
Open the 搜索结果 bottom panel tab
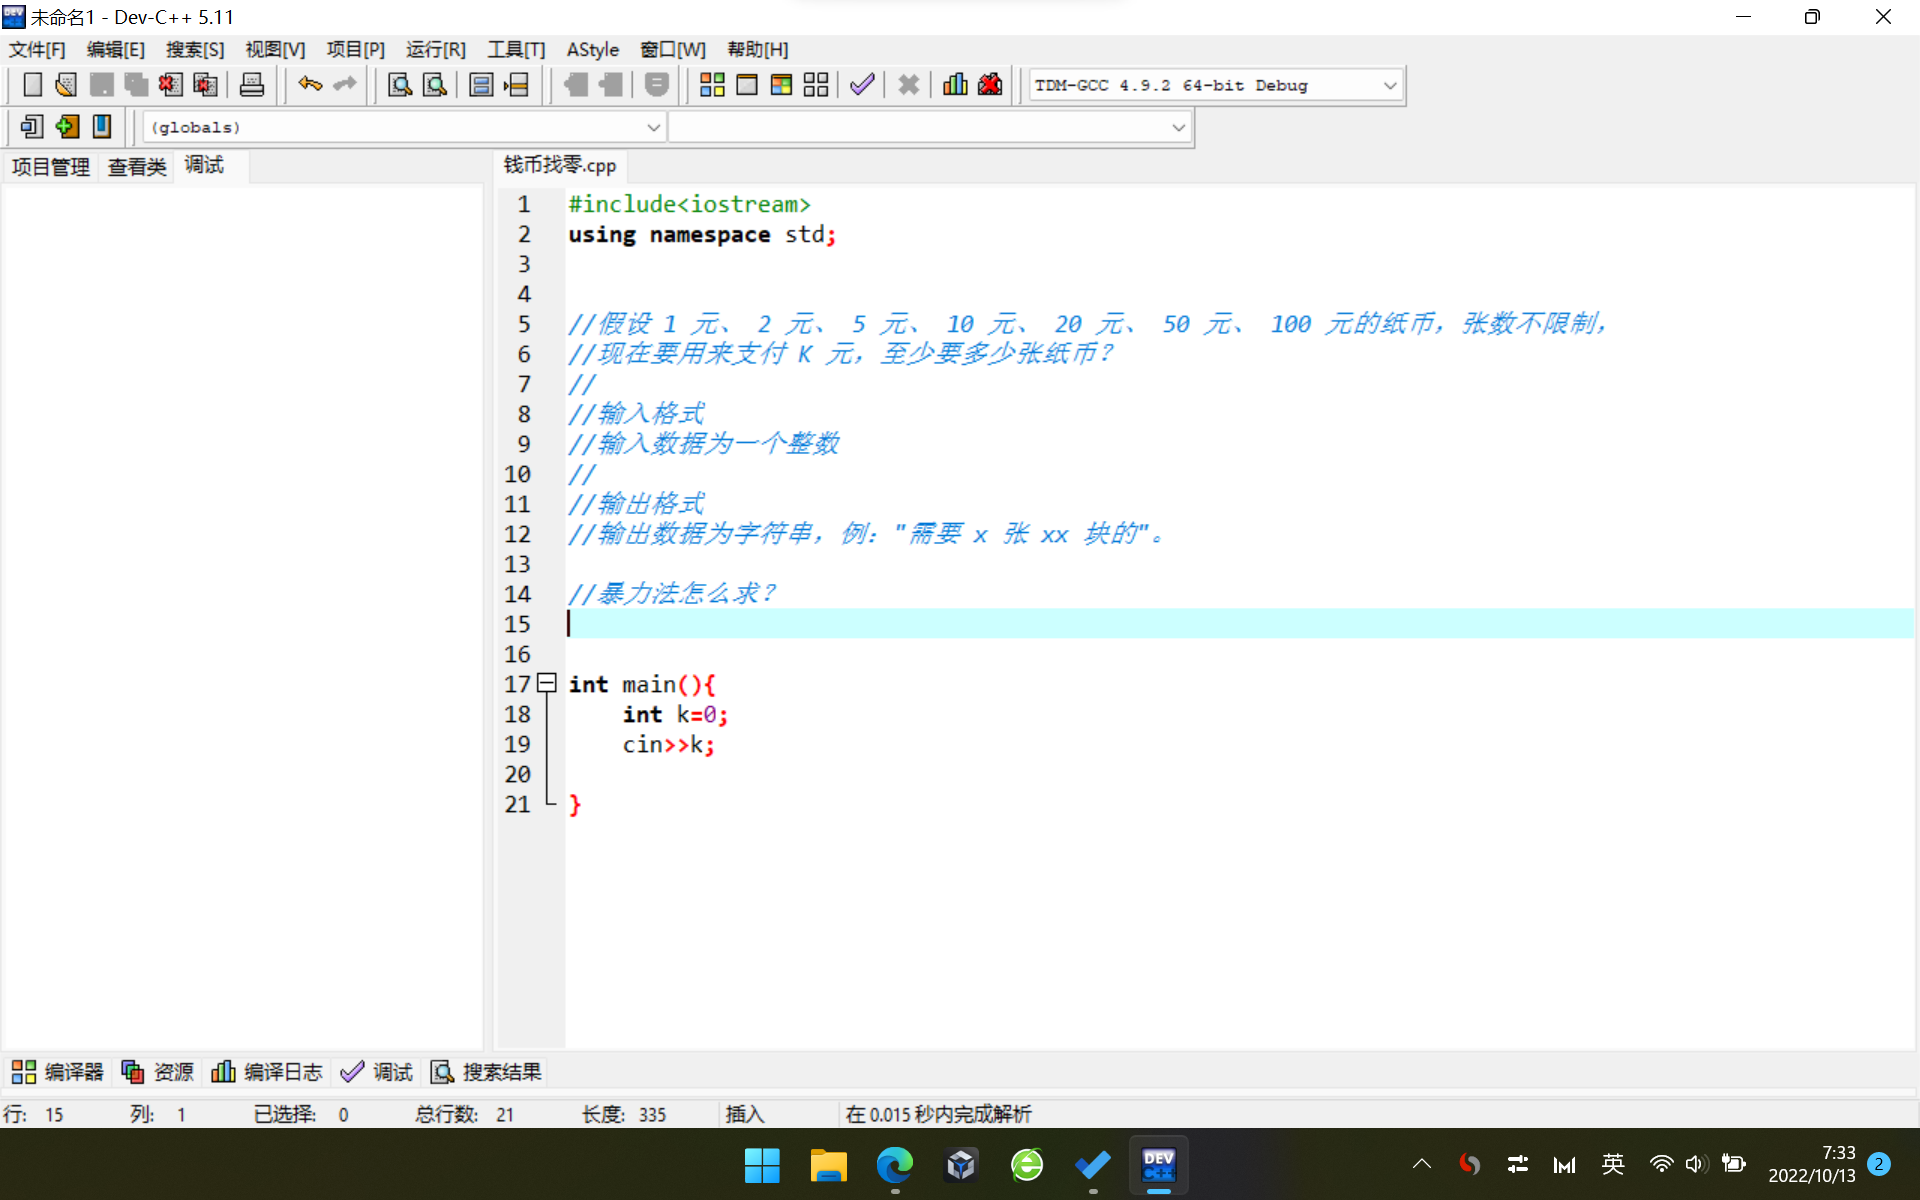[486, 1072]
